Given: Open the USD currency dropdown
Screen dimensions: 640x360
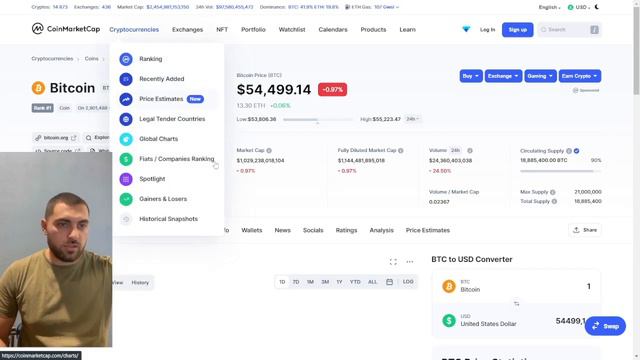Looking at the screenshot, I should 579,7.
